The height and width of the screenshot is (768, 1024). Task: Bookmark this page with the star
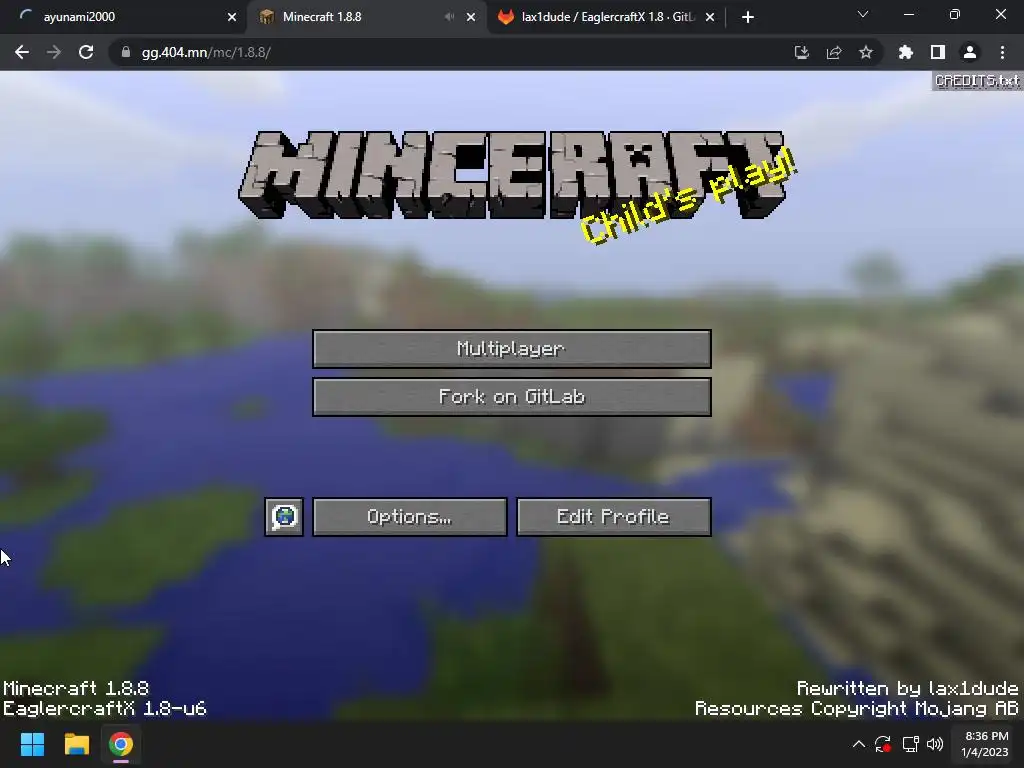[866, 52]
